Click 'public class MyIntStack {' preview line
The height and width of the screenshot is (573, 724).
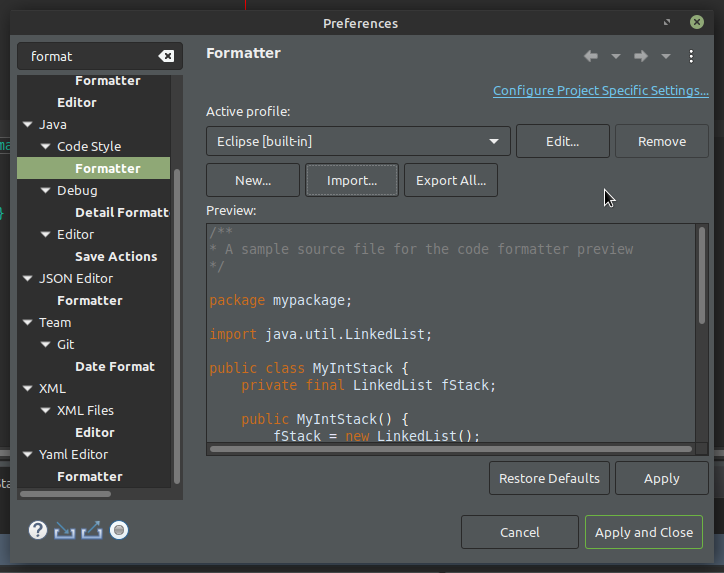click(x=308, y=368)
